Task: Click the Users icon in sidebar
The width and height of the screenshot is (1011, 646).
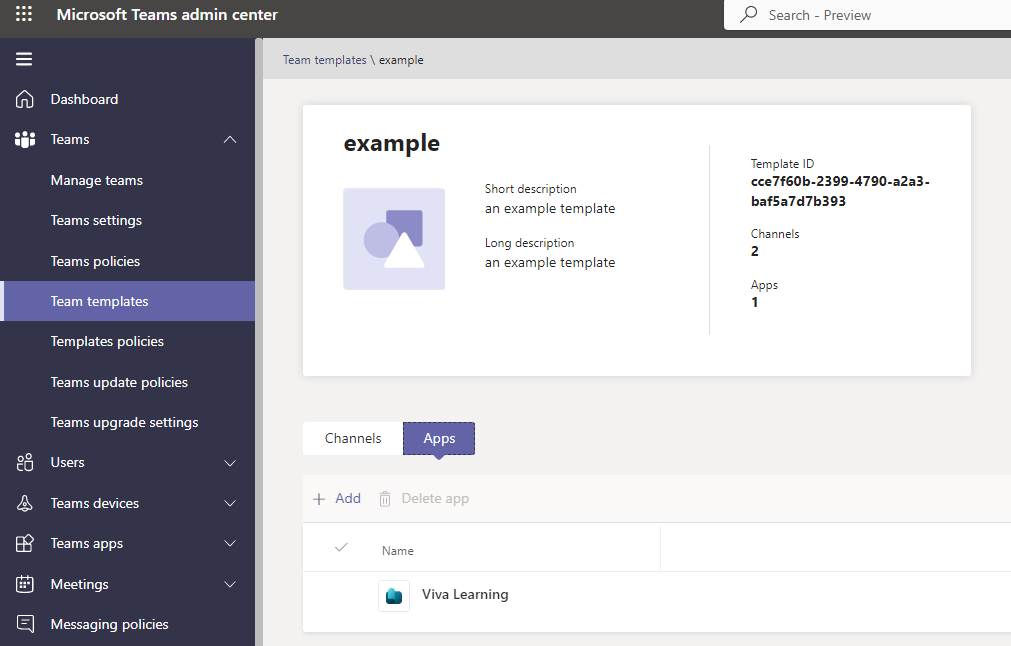Action: coord(25,462)
